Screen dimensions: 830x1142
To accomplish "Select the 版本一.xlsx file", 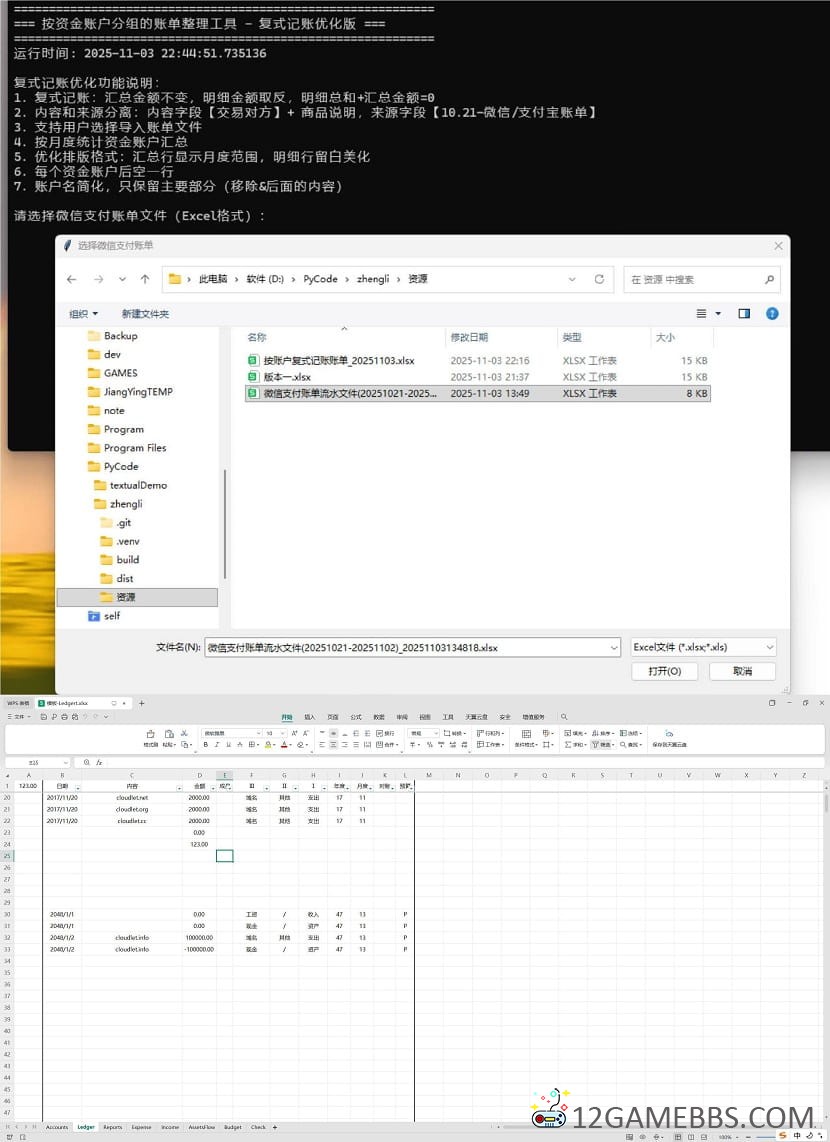I will click(x=287, y=377).
